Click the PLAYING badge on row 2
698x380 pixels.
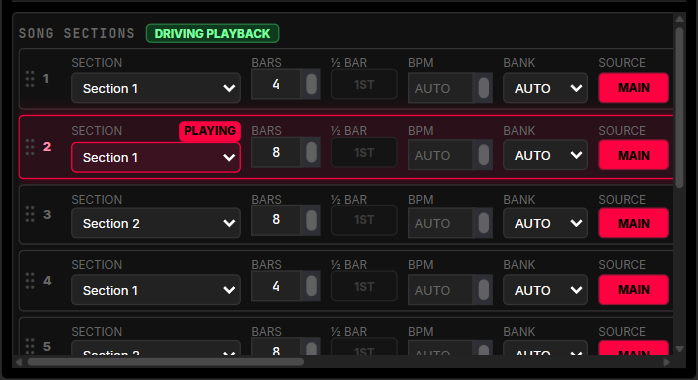[210, 131]
